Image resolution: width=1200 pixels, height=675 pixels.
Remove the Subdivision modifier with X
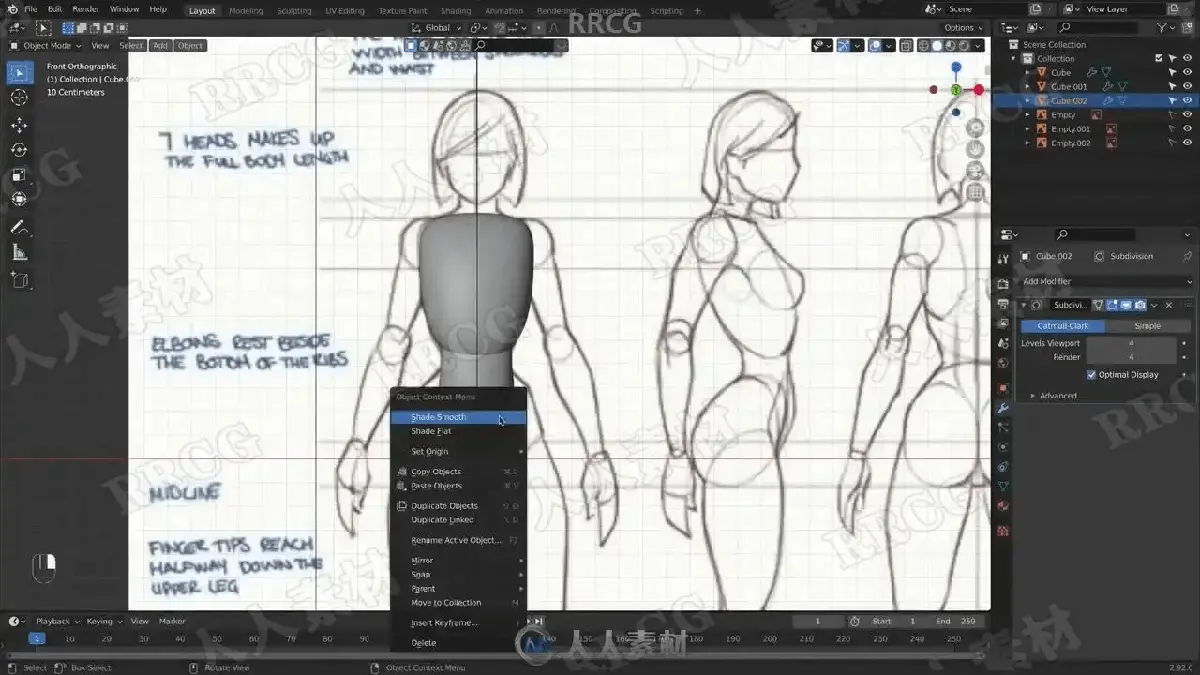pyautogui.click(x=1169, y=305)
